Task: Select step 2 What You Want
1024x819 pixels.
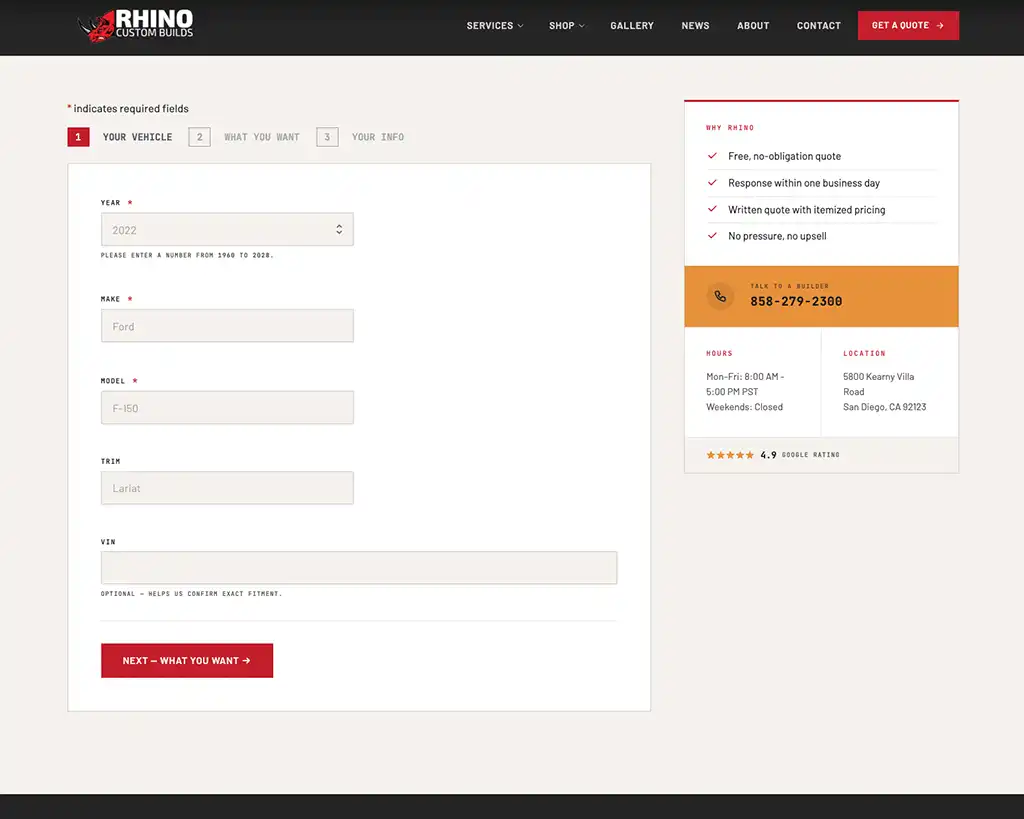Action: click(244, 137)
